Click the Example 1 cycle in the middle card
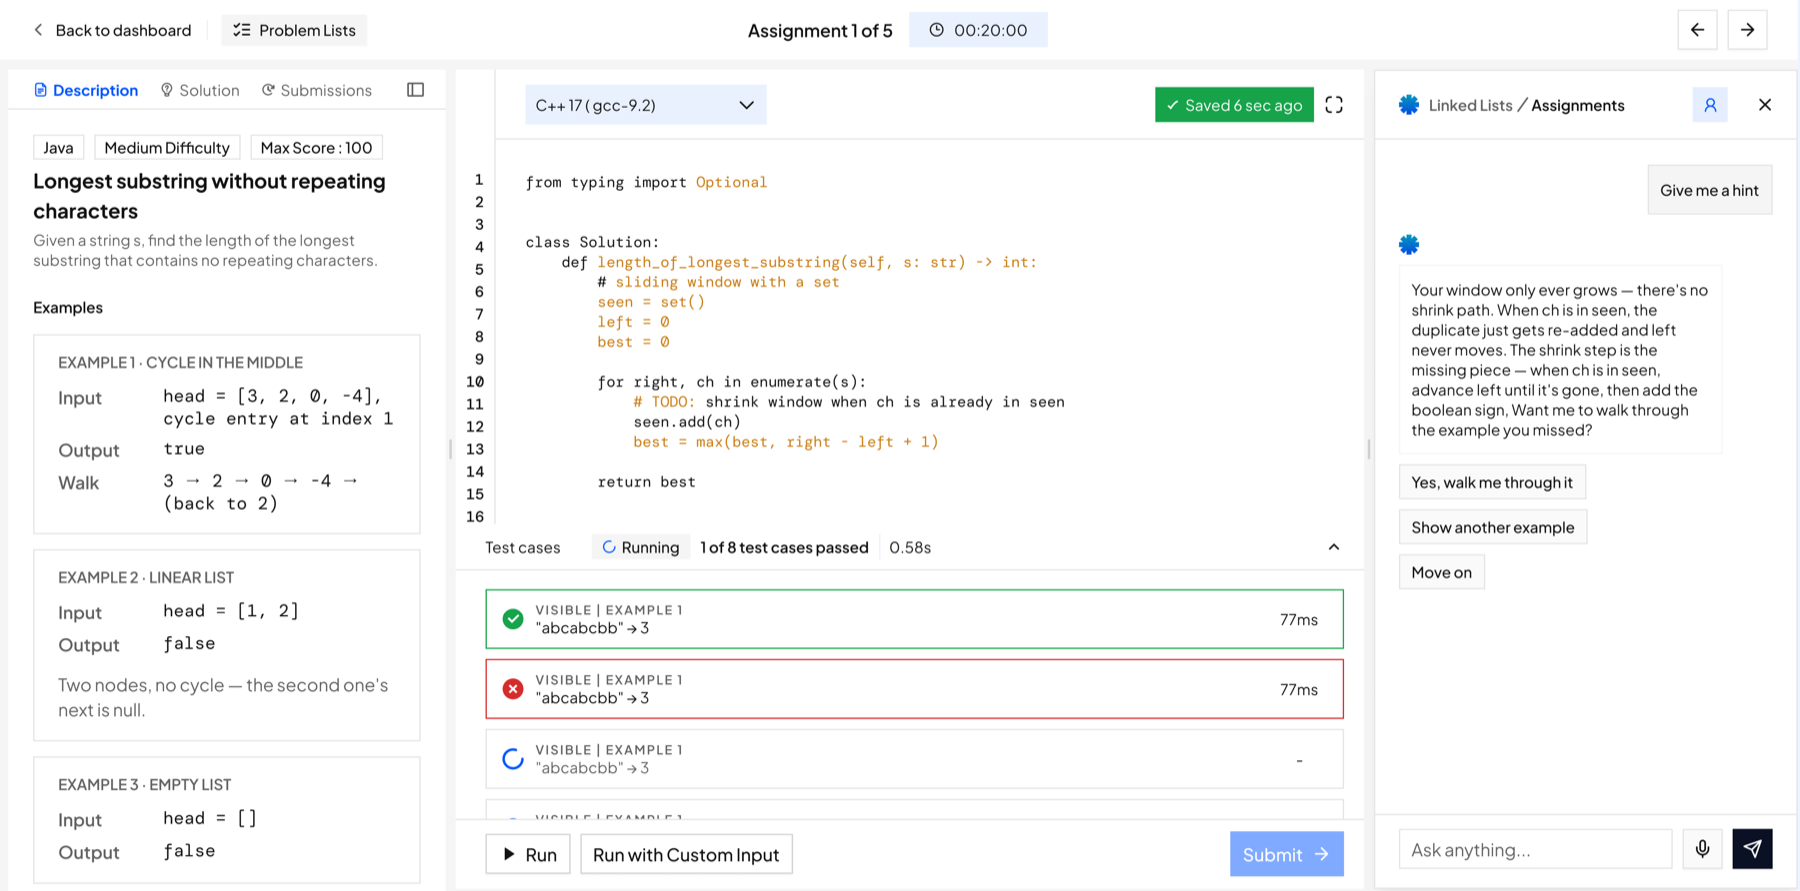The height and width of the screenshot is (891, 1800). point(227,434)
